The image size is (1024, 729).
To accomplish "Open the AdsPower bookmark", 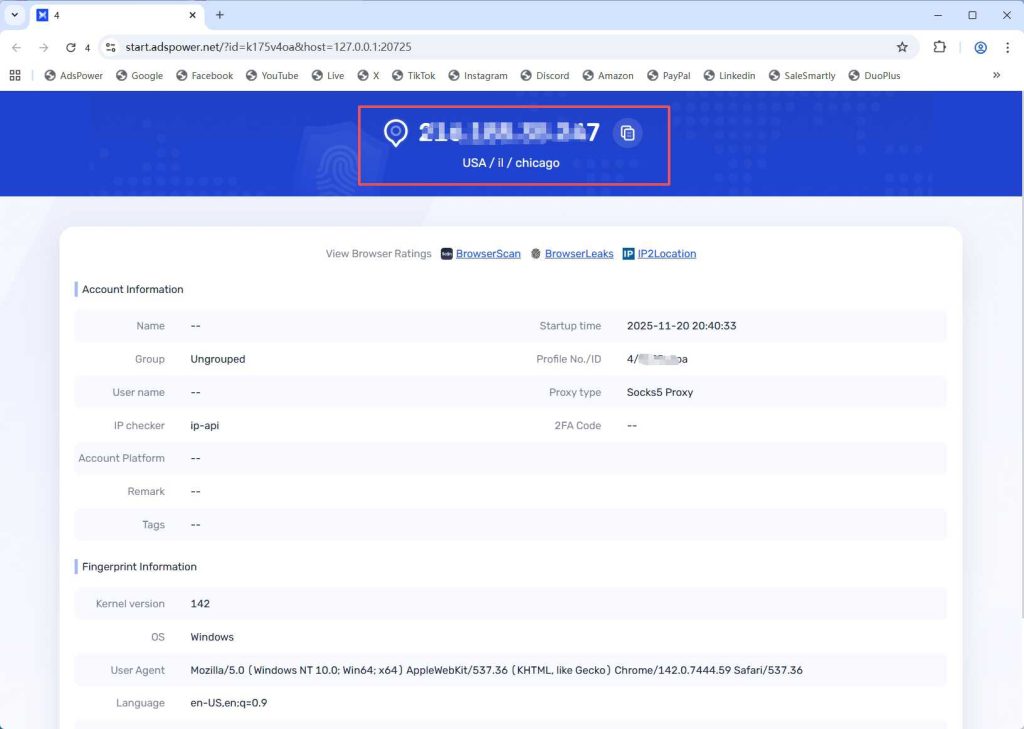I will [74, 75].
